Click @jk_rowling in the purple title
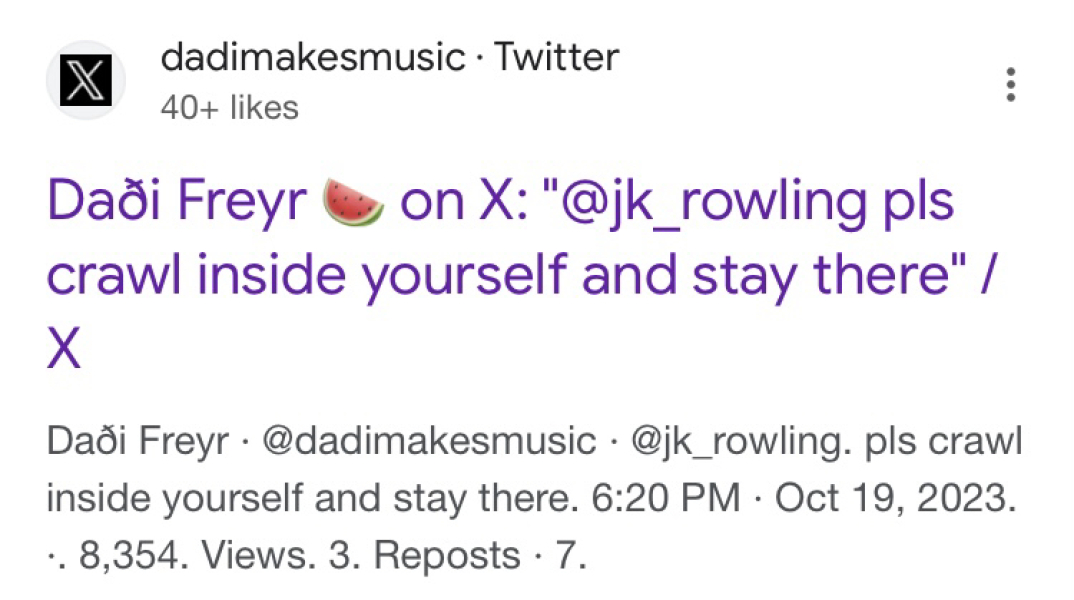This screenshot has width=1074, height=600. tap(700, 204)
